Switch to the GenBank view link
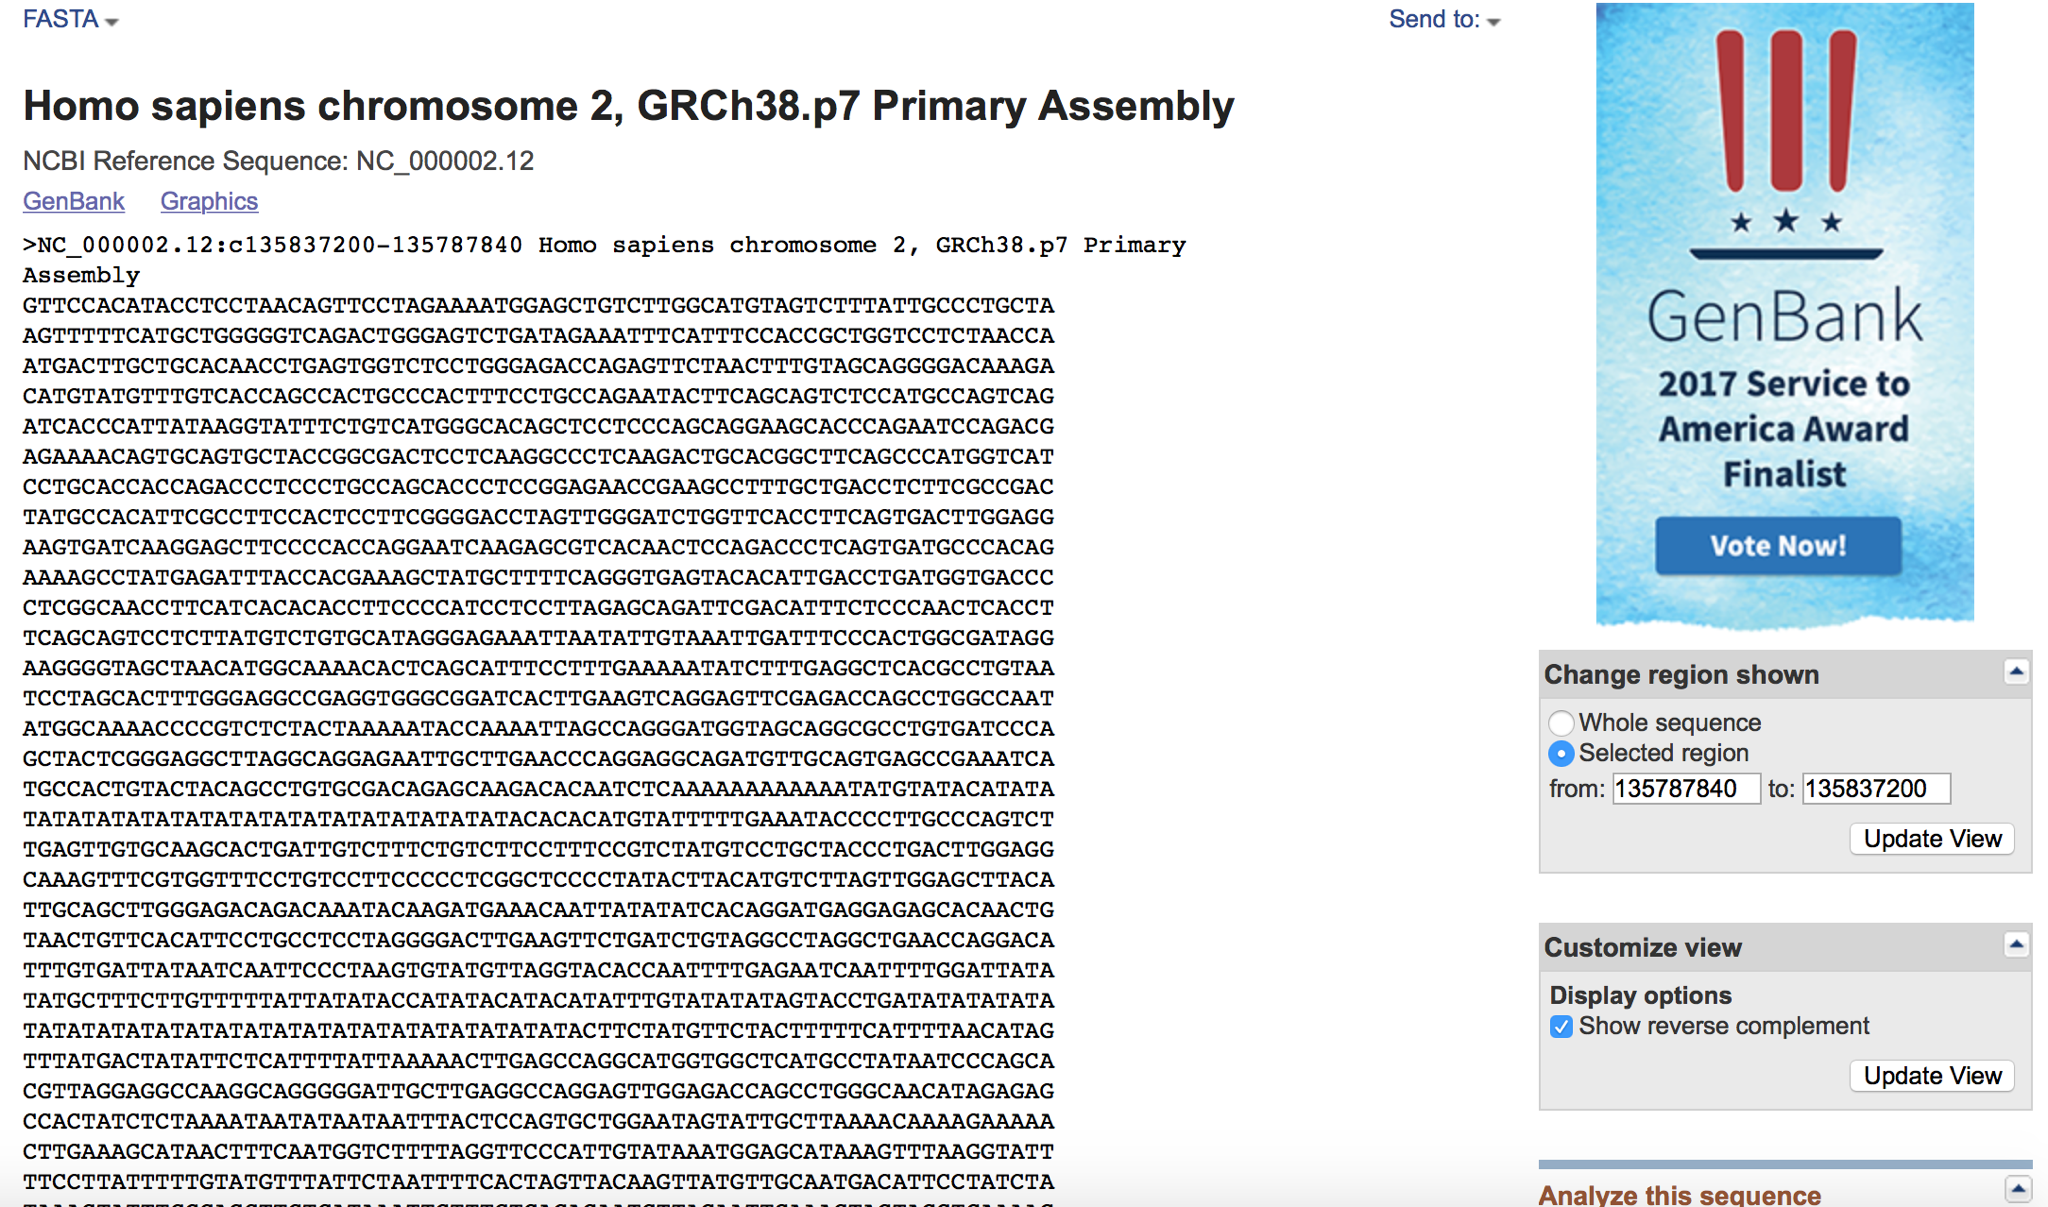This screenshot has width=2048, height=1207. 73,201
